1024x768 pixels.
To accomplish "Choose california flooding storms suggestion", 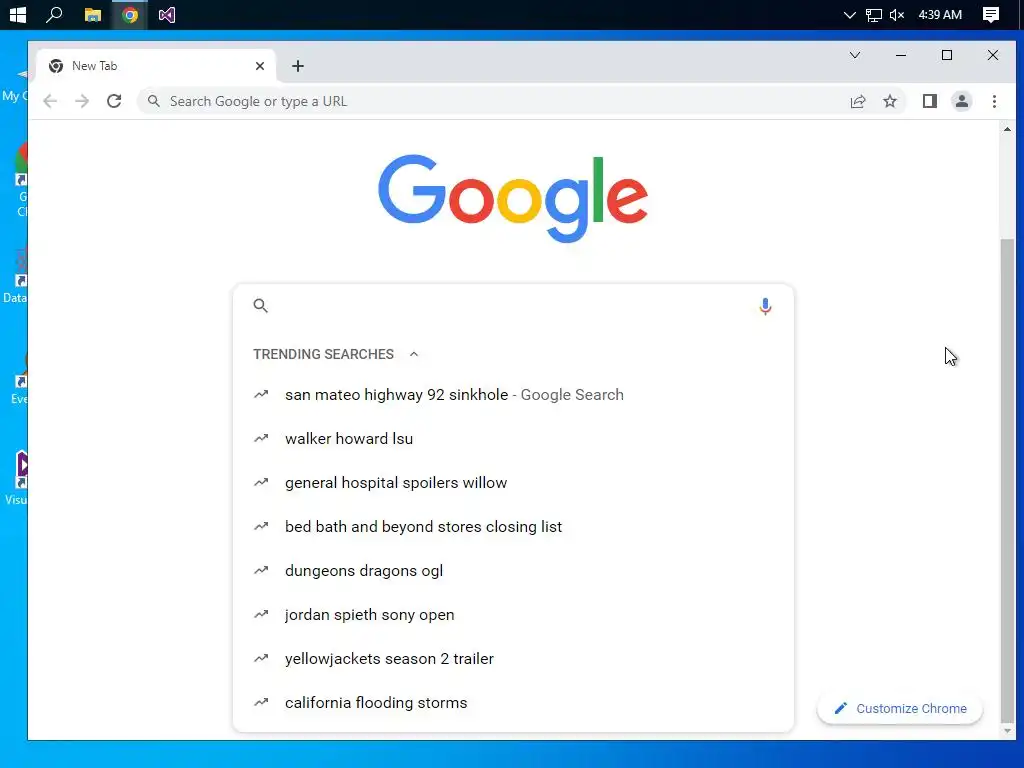I will coord(513,703).
